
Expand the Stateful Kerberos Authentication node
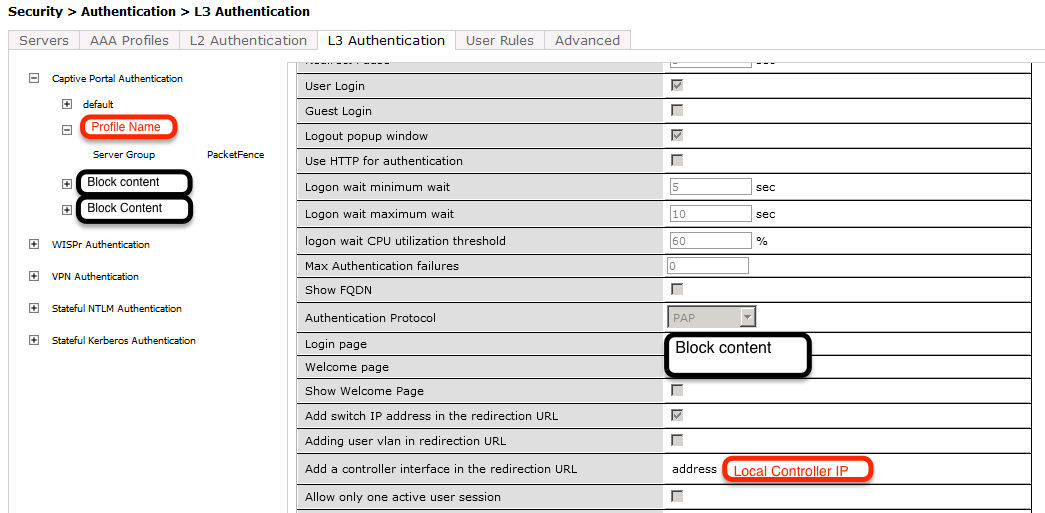point(34,340)
